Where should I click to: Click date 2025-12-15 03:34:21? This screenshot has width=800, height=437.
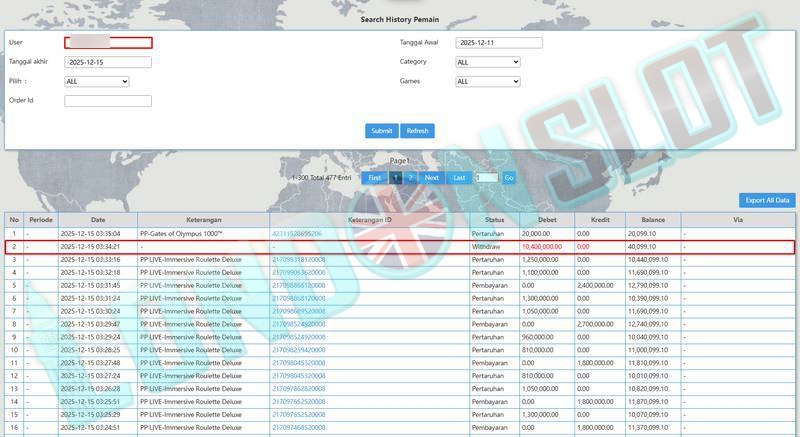click(90, 247)
